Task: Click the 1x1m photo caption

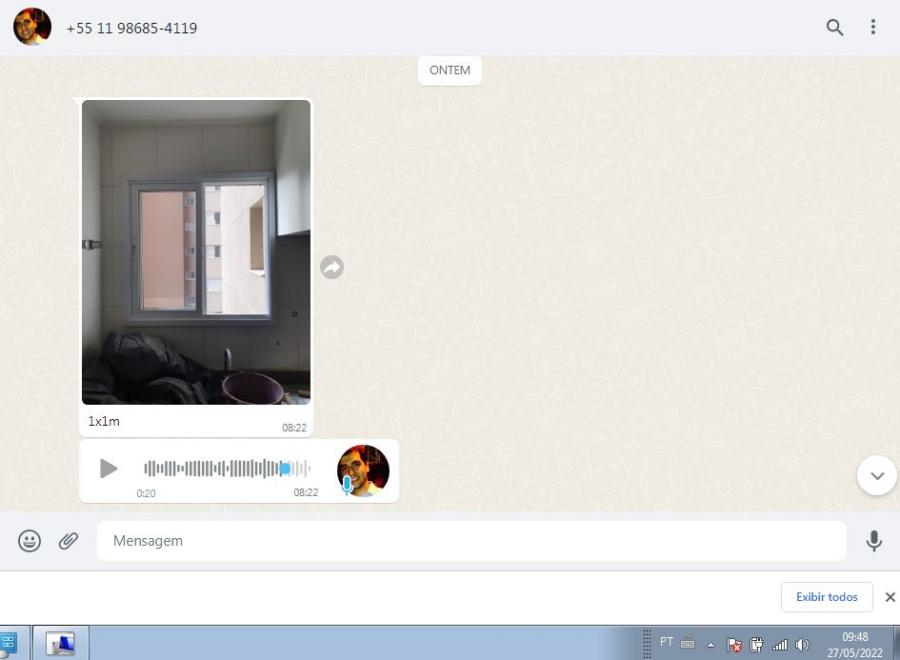Action: pos(104,421)
